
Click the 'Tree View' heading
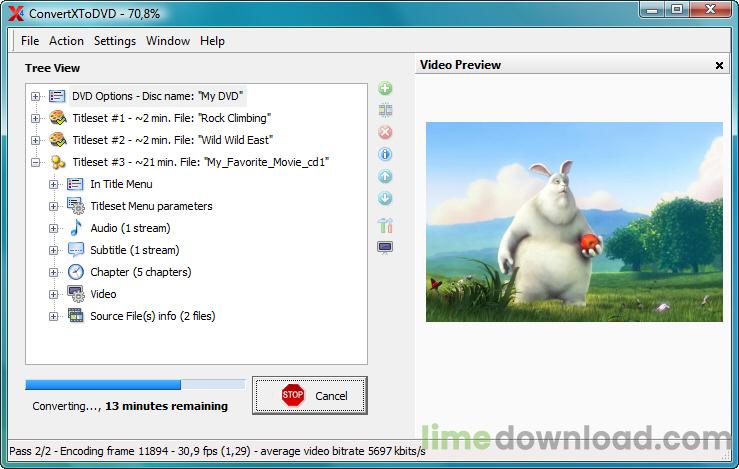52,68
